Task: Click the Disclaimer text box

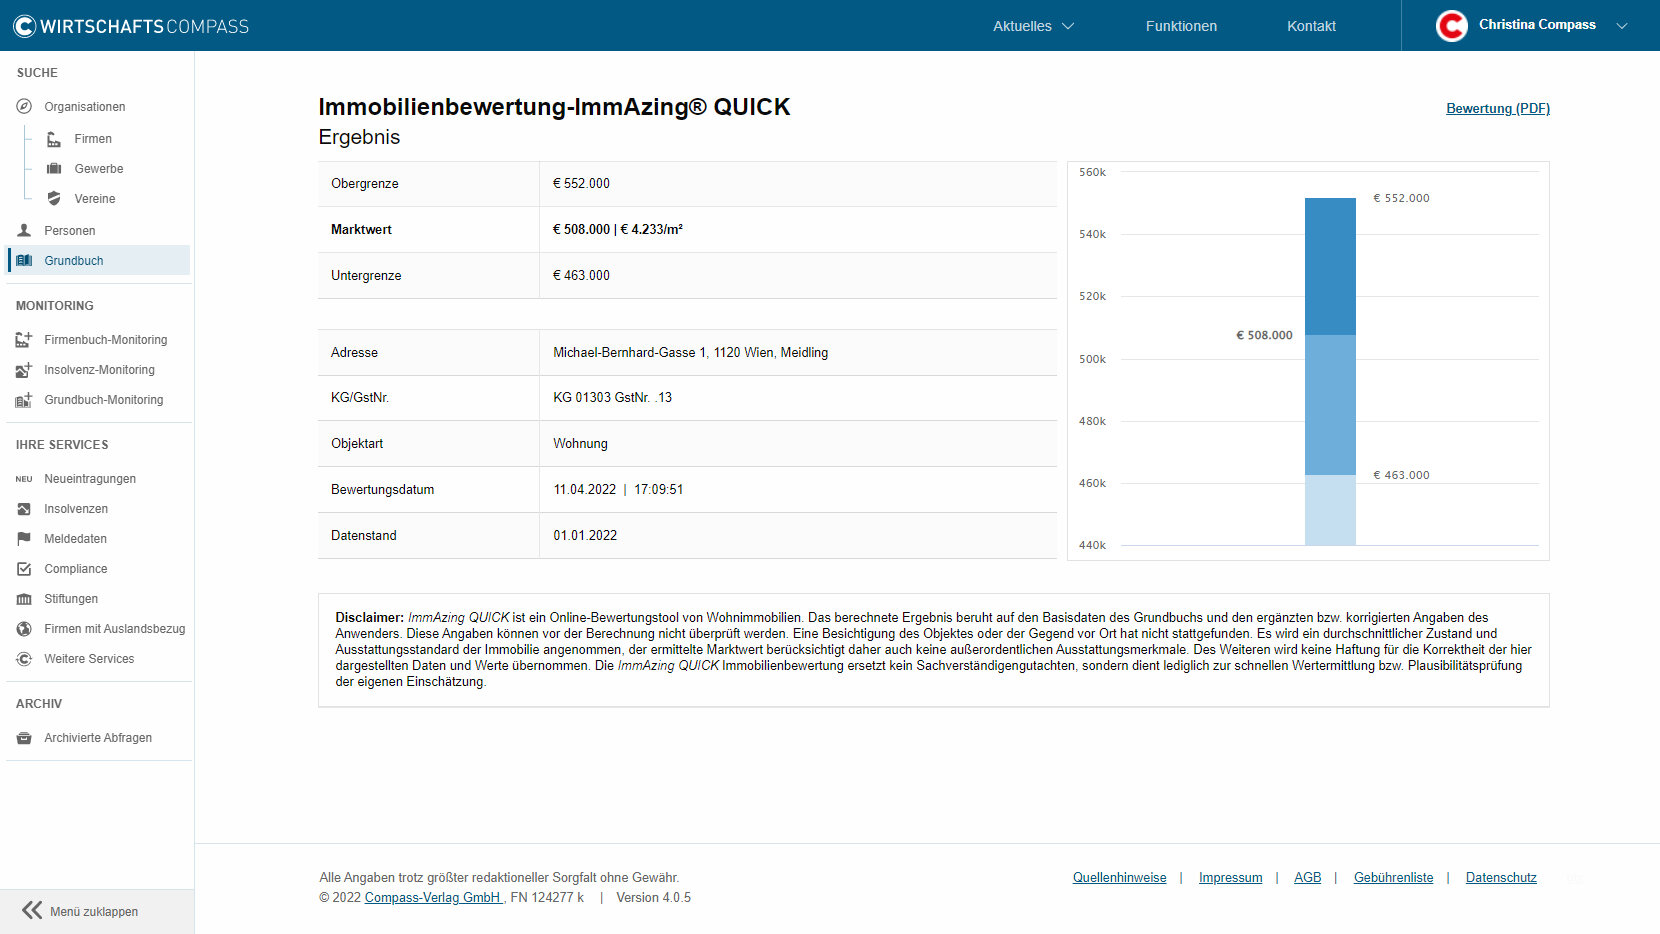Action: point(933,650)
